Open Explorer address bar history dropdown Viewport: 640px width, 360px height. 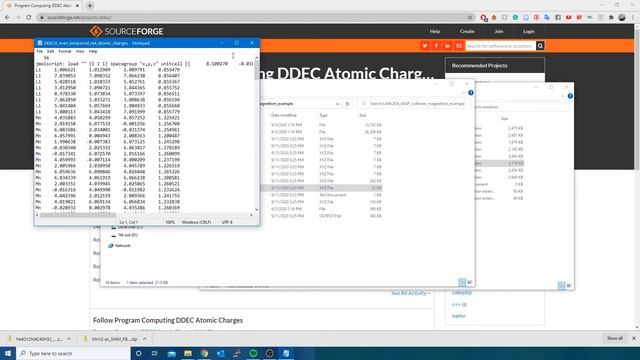pos(337,104)
